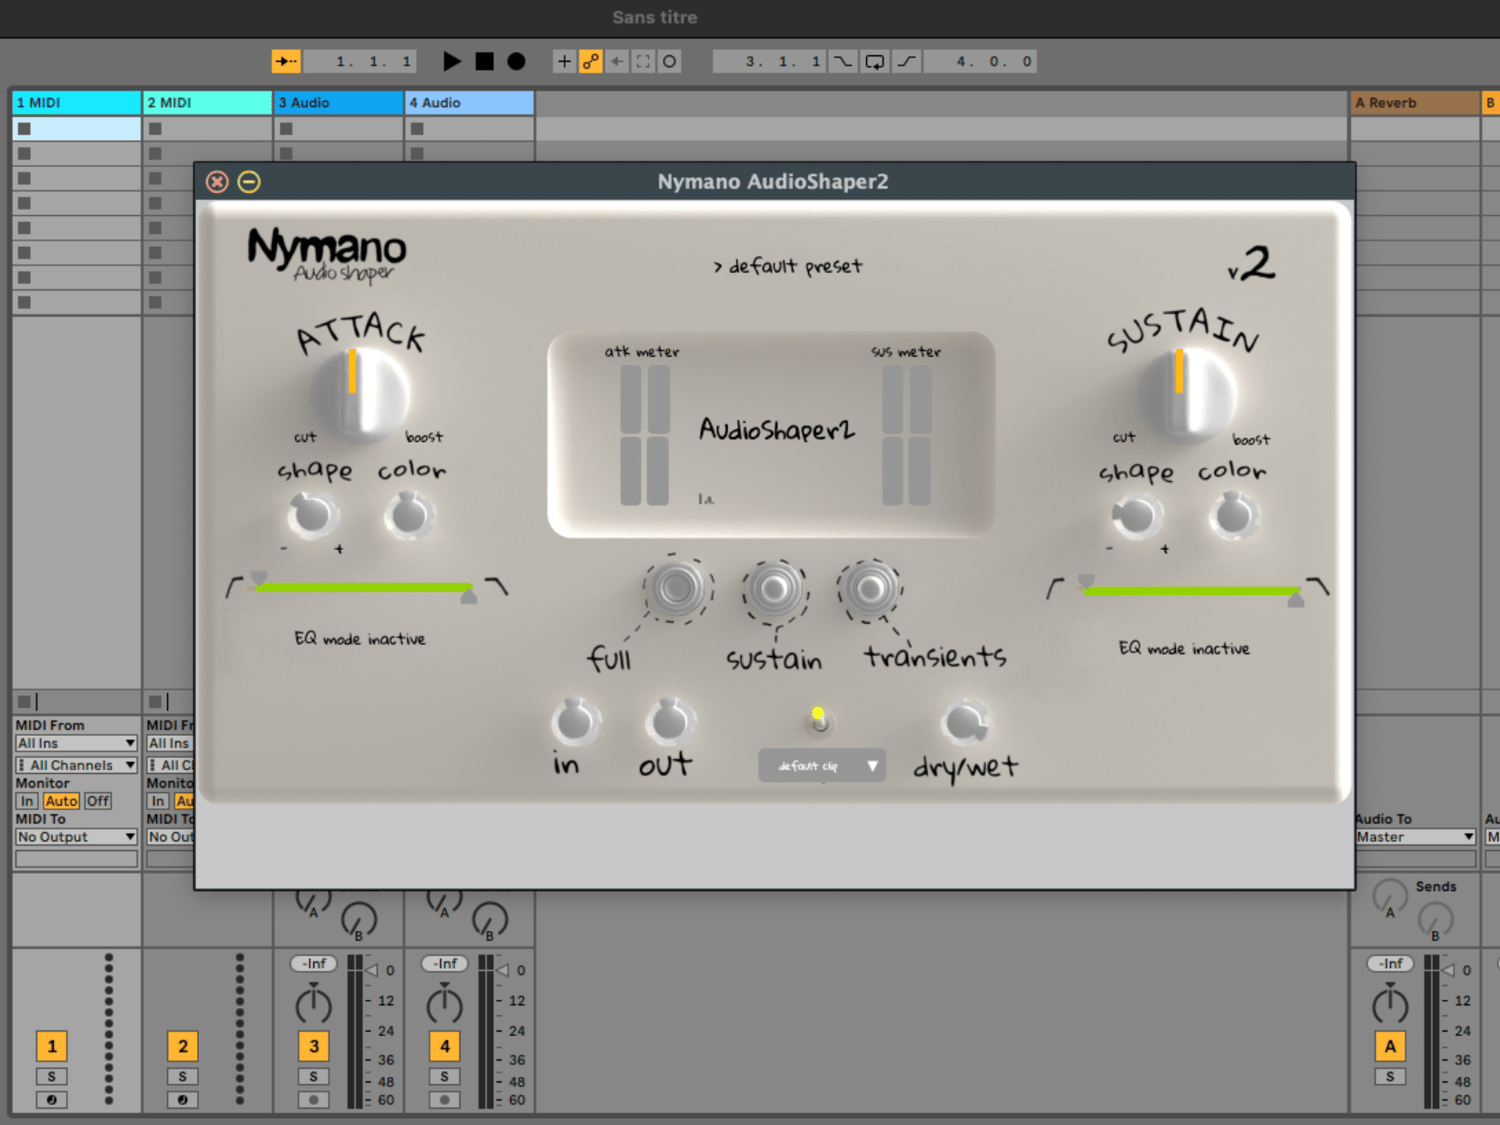Select the 4 Audio track header
This screenshot has height=1125, width=1500.
pos(469,103)
